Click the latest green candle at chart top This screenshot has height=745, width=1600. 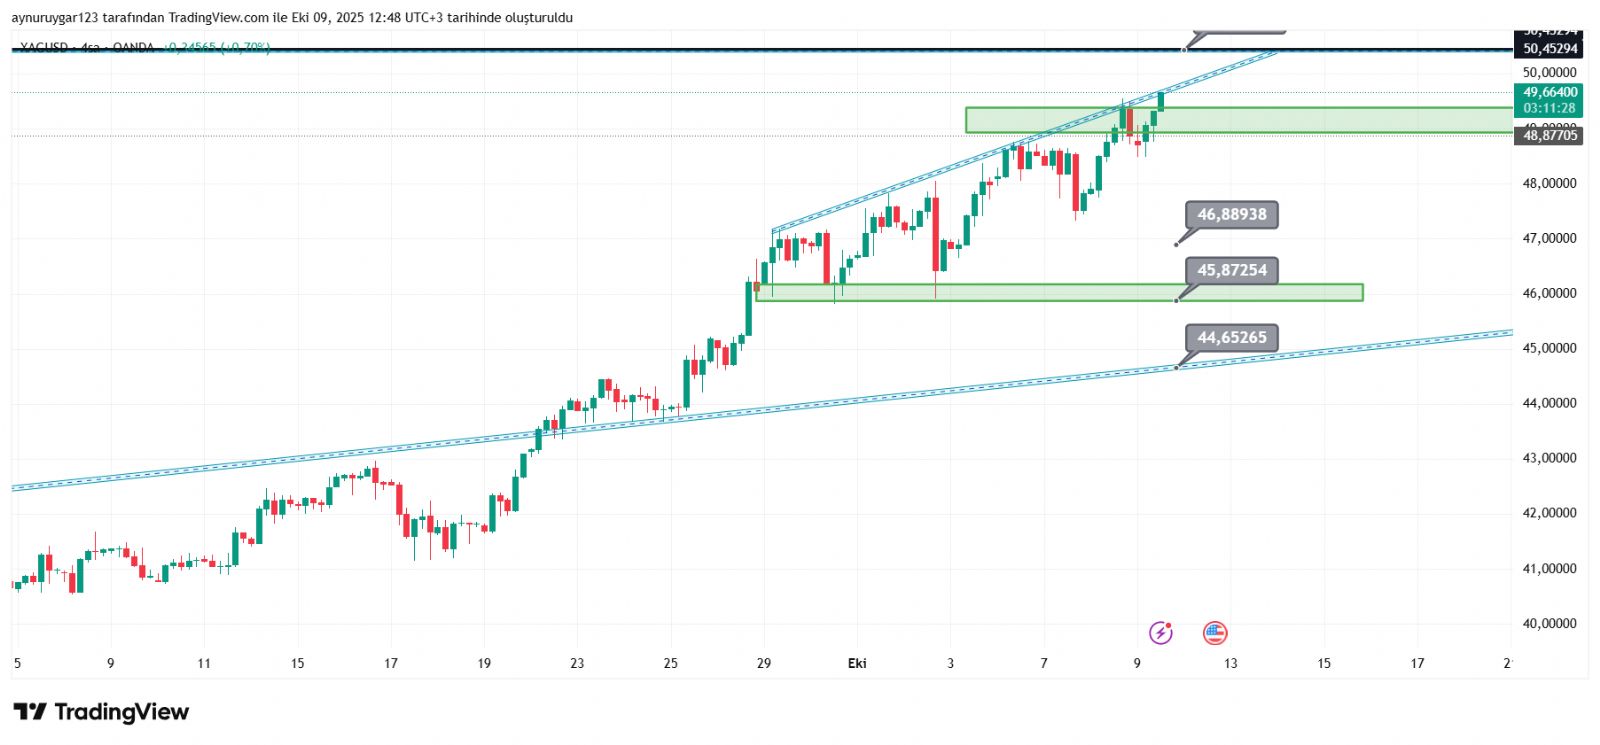click(x=1161, y=101)
